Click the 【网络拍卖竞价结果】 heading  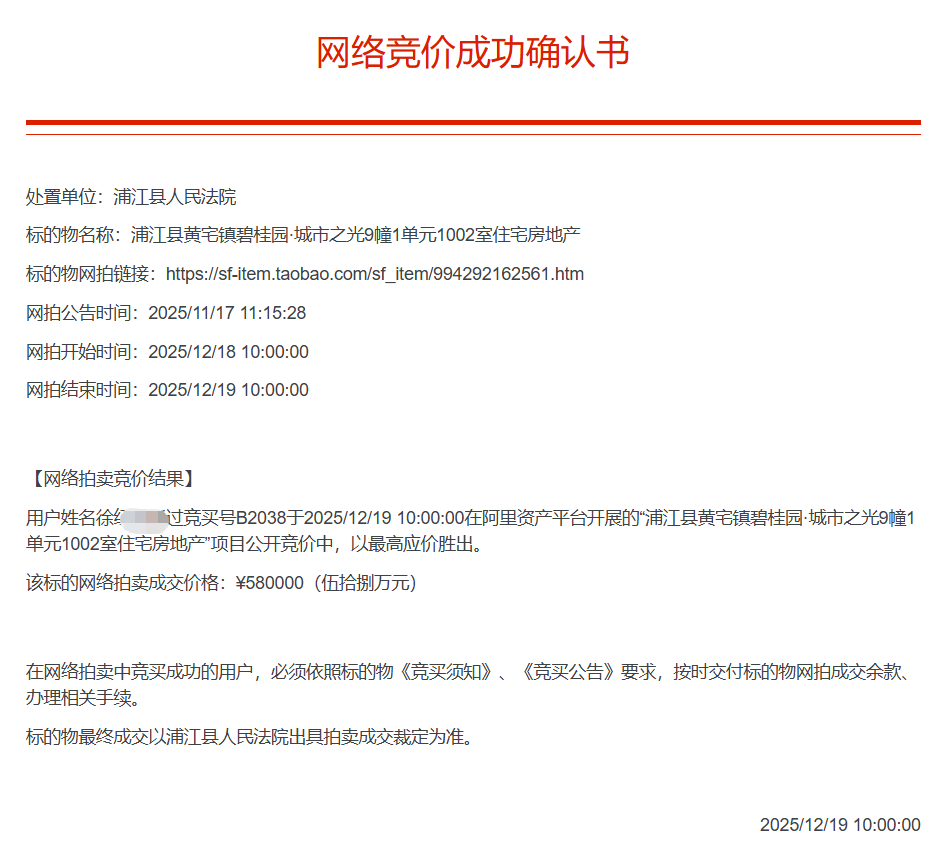(x=110, y=479)
